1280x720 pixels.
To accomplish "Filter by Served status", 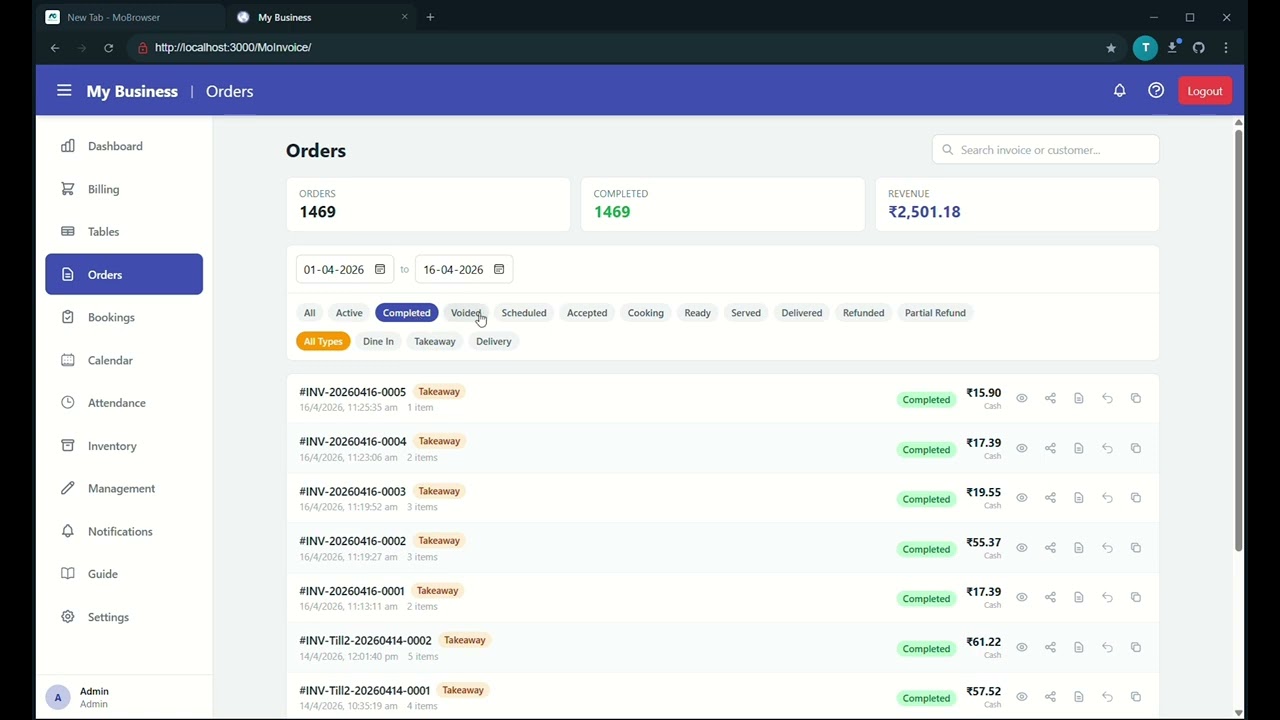I will point(746,313).
